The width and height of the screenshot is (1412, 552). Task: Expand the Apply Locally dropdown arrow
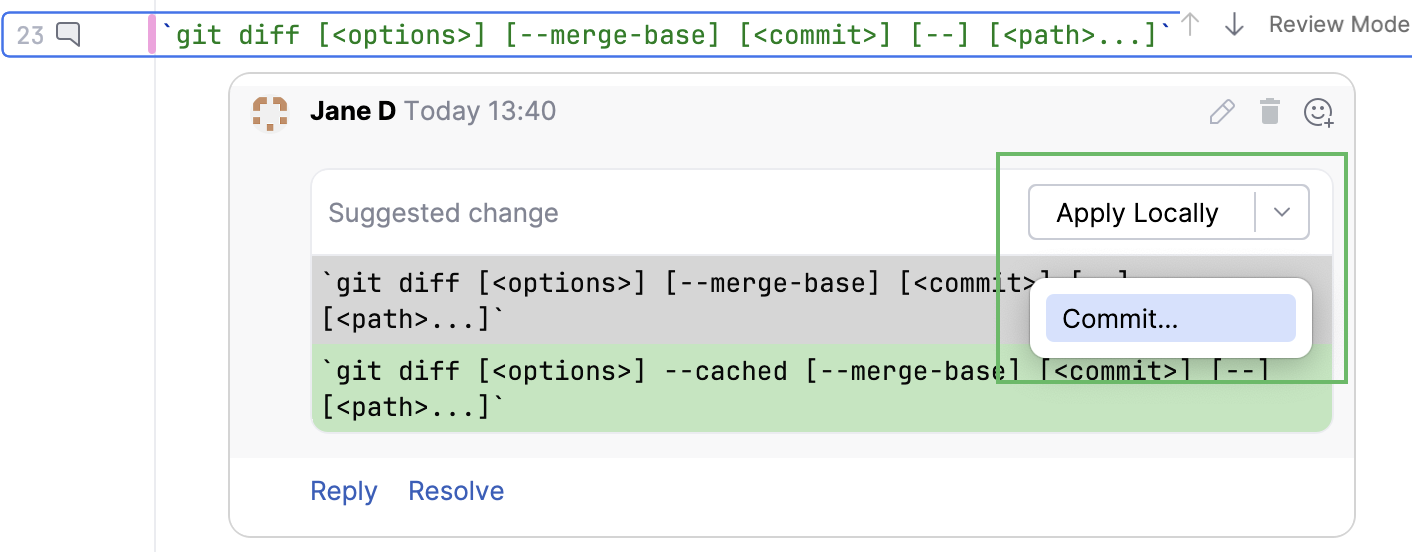(1283, 212)
